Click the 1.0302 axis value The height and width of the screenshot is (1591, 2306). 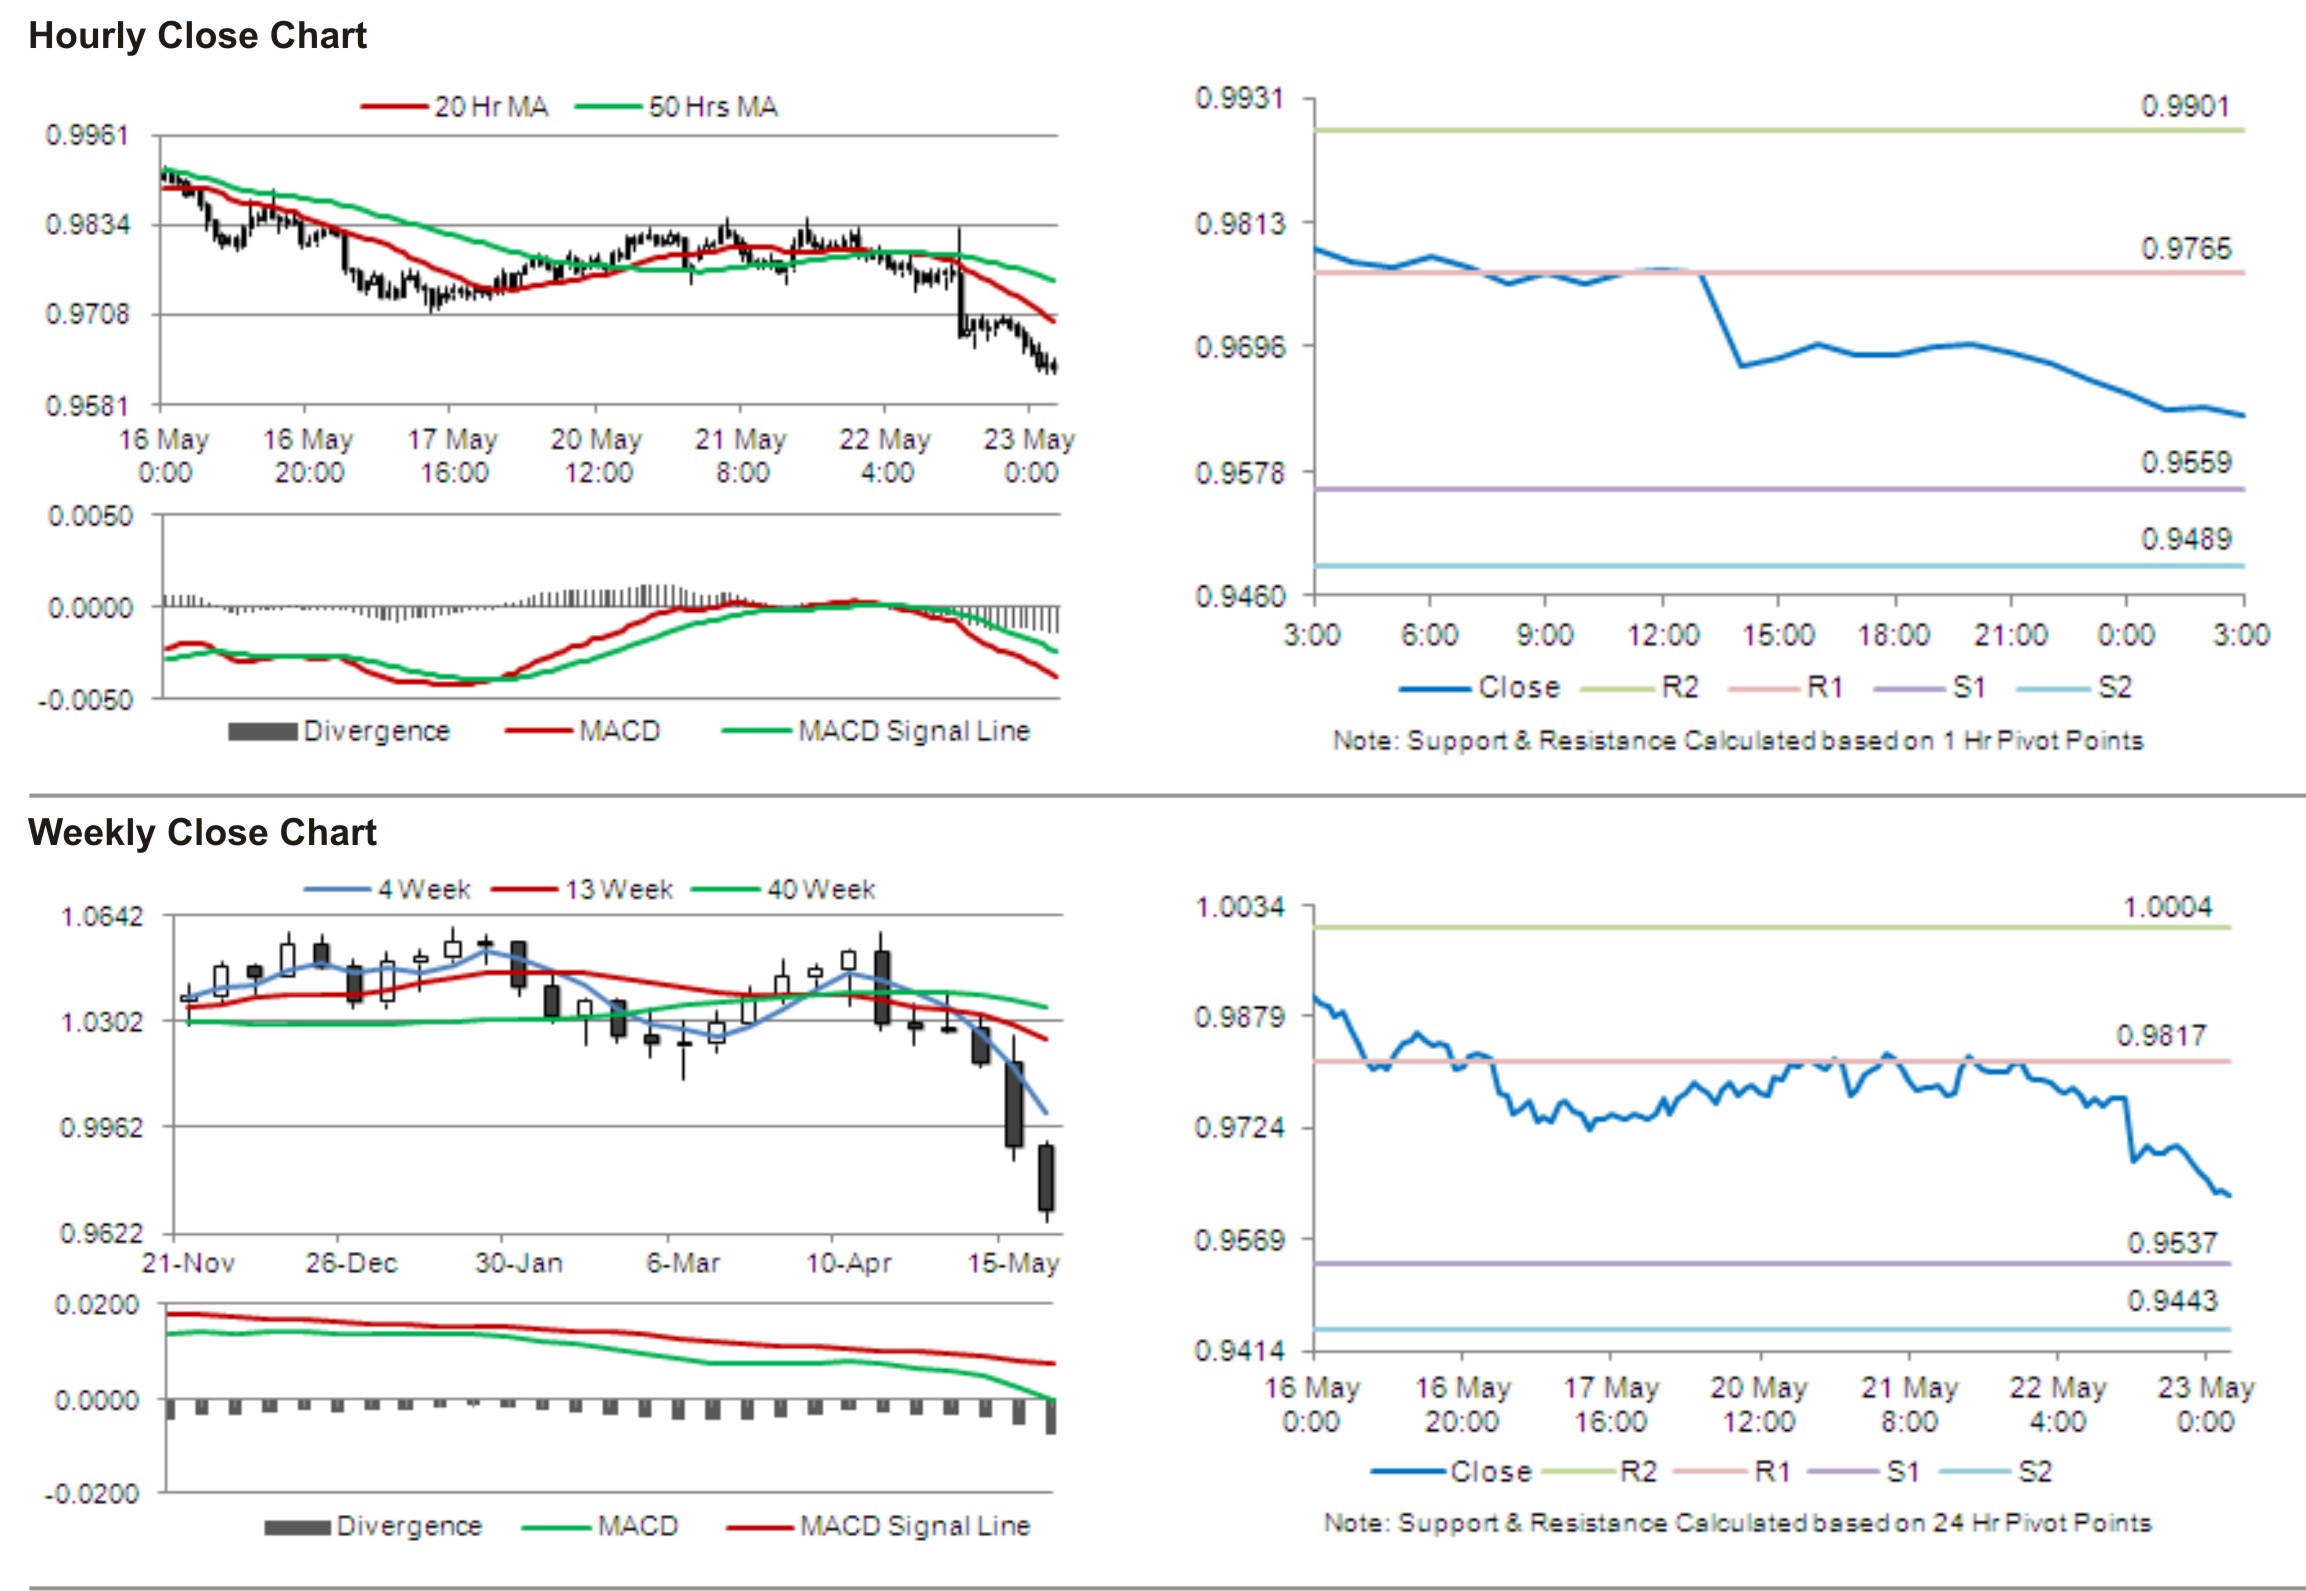(102, 1022)
